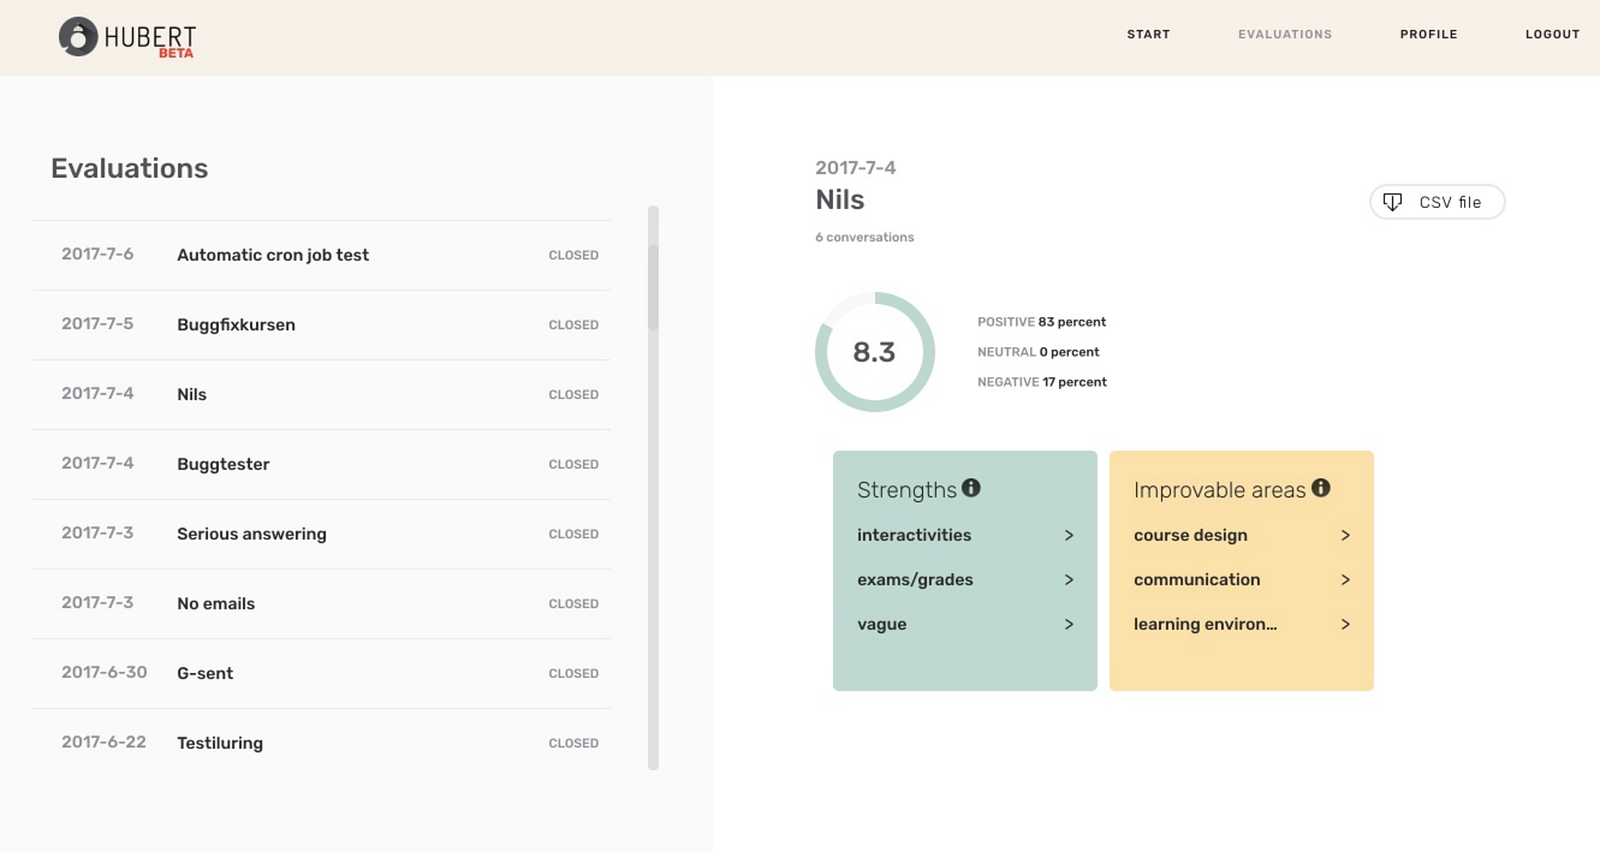
Task: Open the Strengths info icon
Action: pos(971,488)
